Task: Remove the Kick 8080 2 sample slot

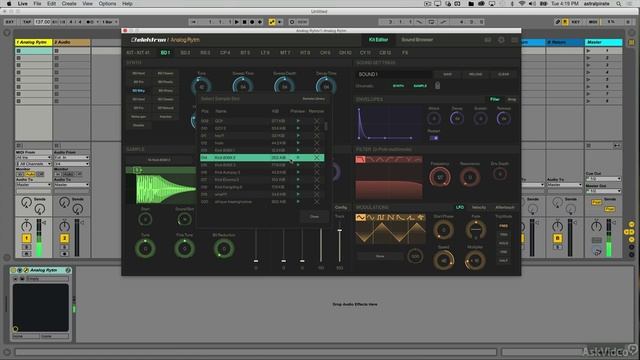Action: [316, 158]
